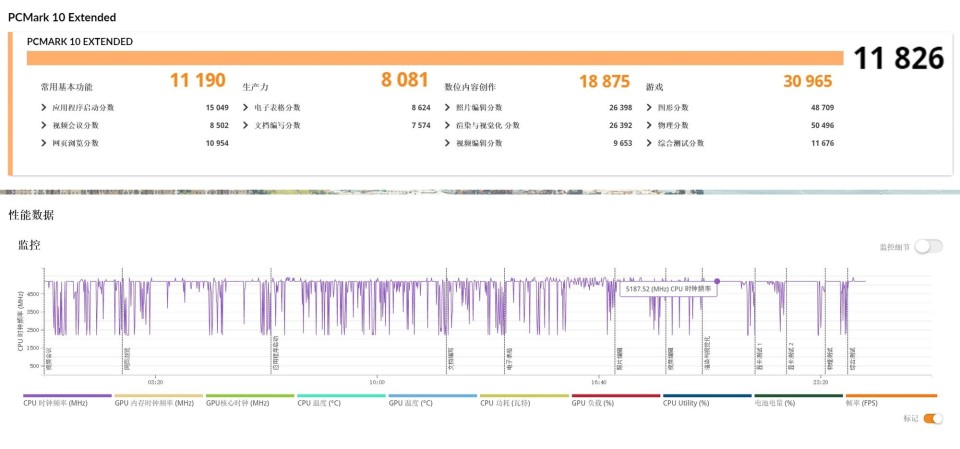Click the 生产力 score 8 081

click(x=404, y=80)
